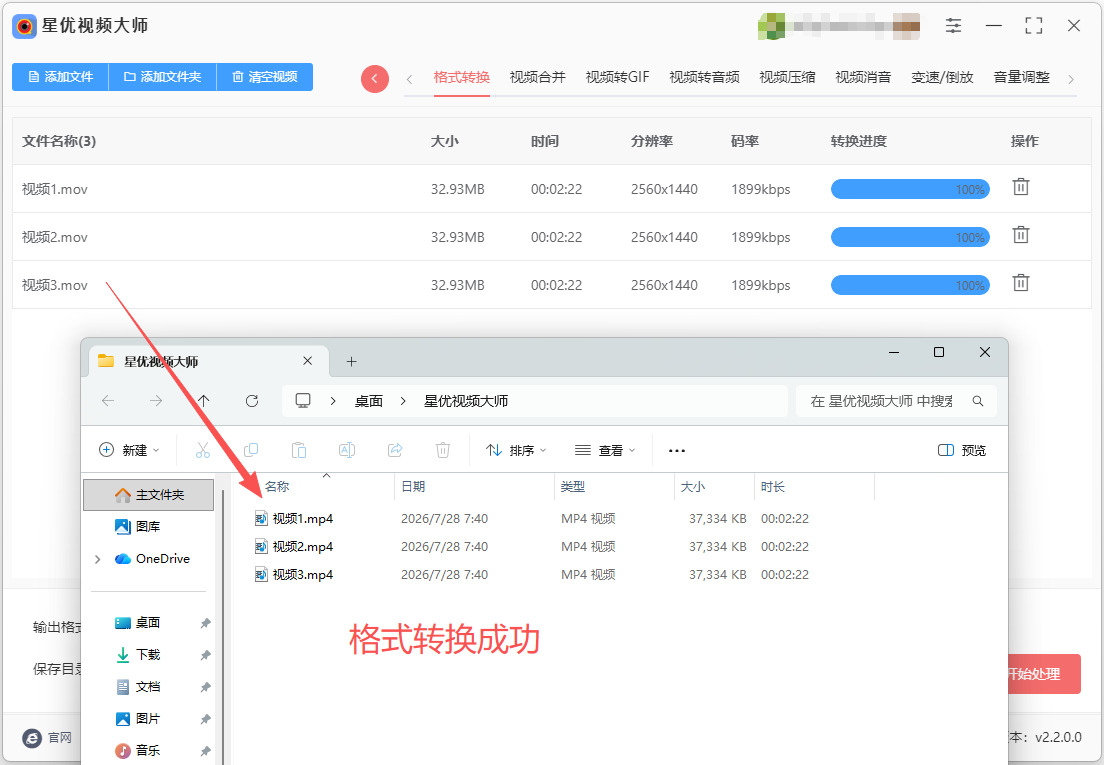Select the 视频消音 tab
The image size is (1104, 765).
click(863, 77)
